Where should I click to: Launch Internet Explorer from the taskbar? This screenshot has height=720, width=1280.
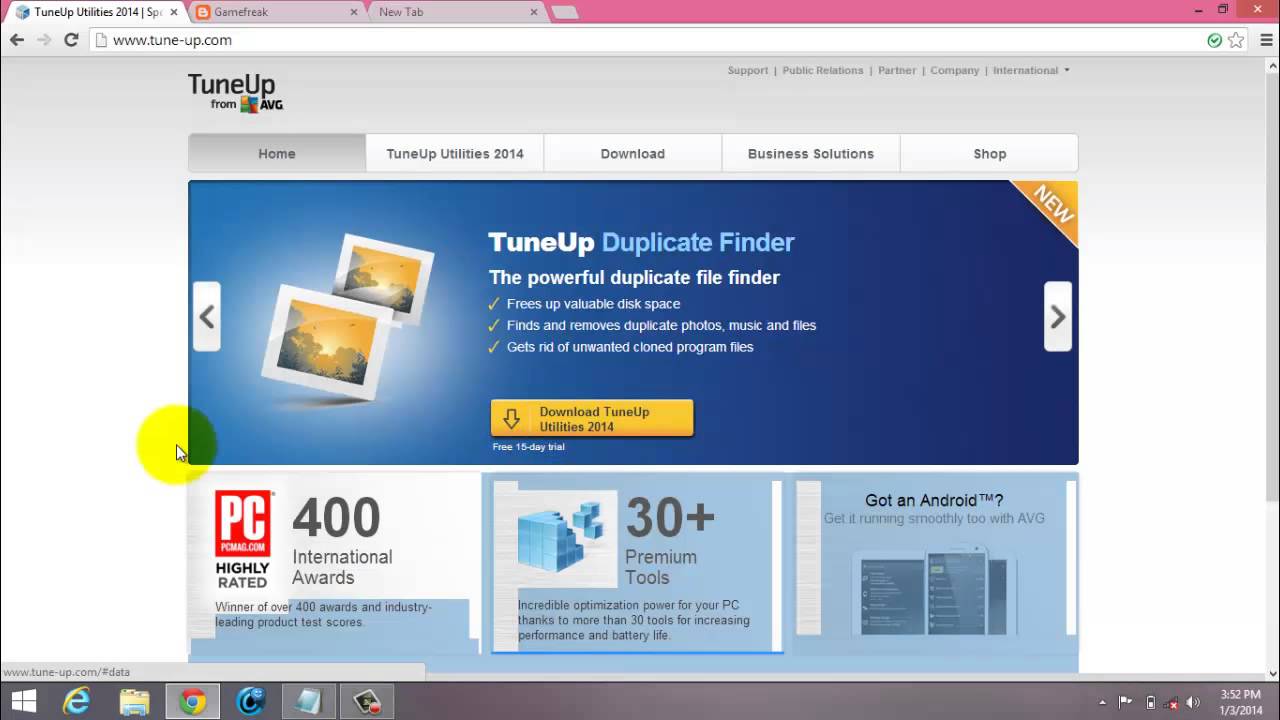tap(77, 702)
